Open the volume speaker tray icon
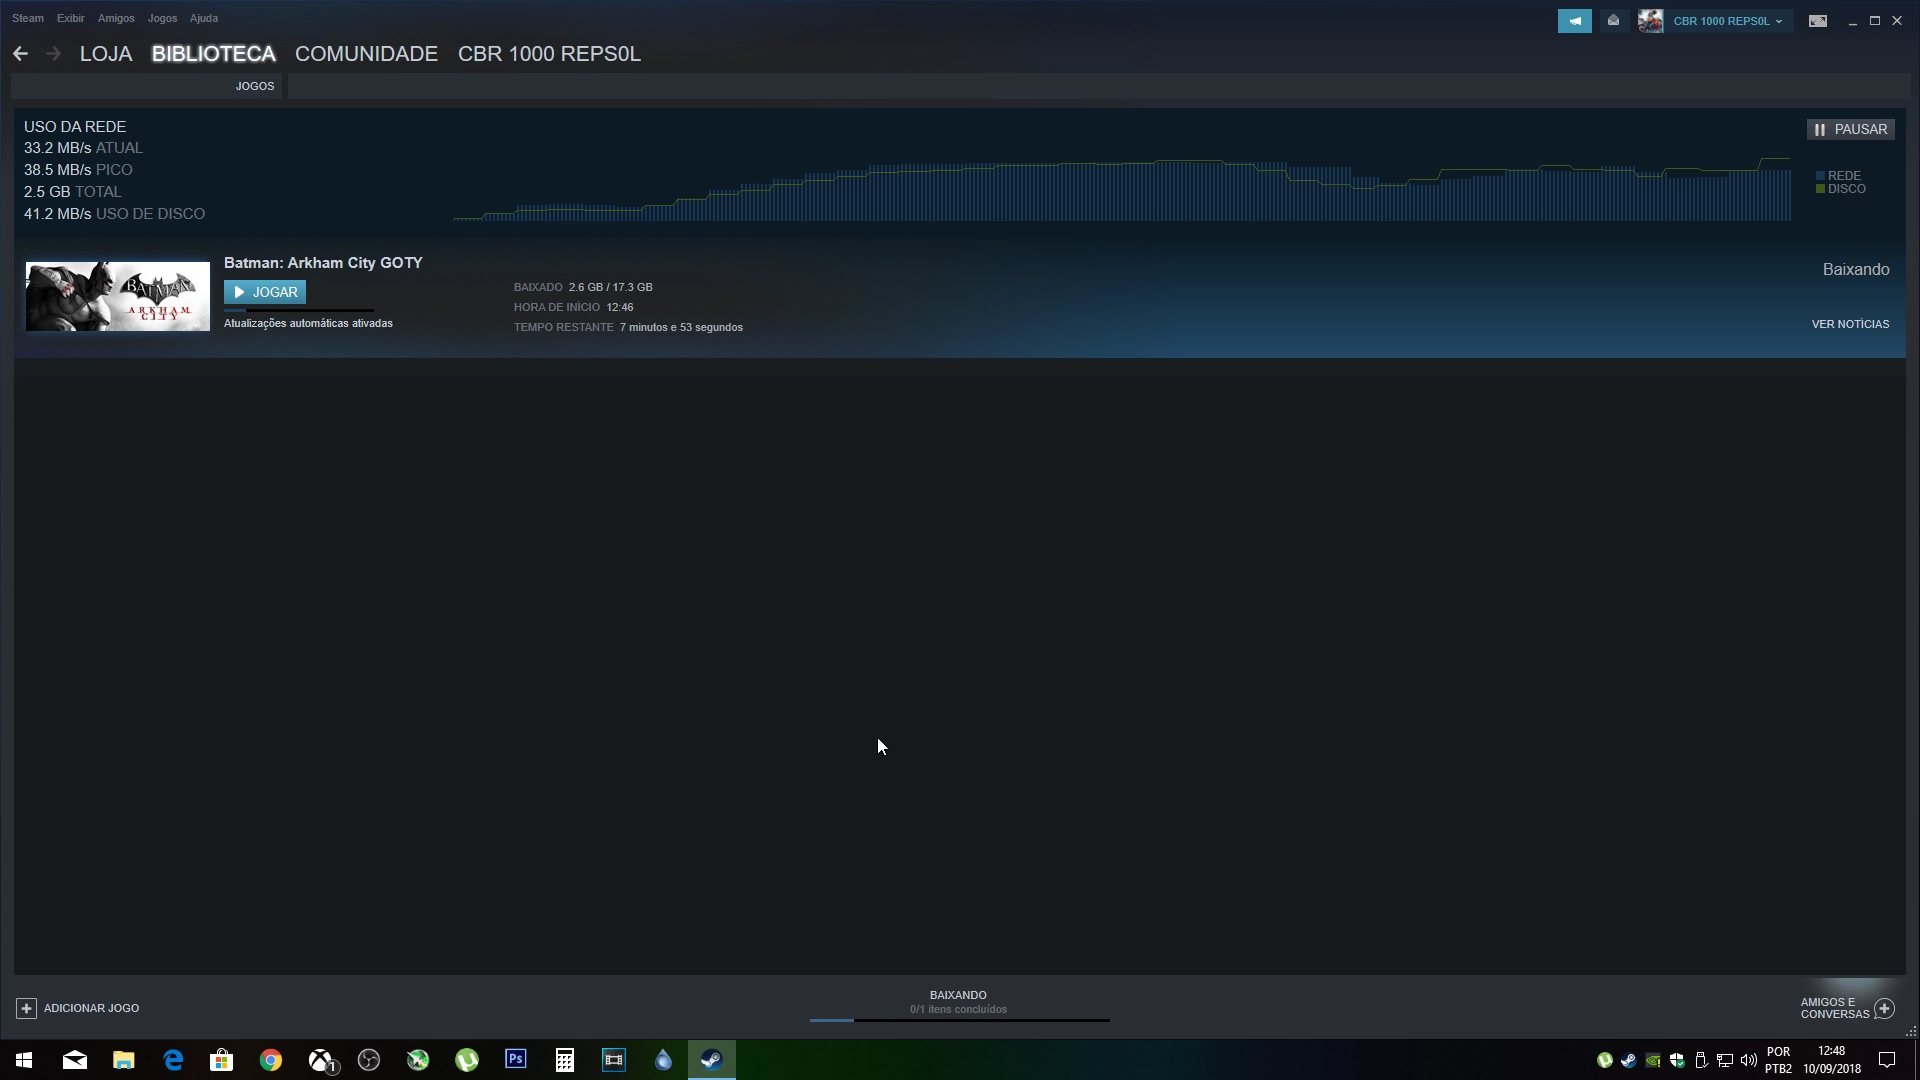Image resolution: width=1920 pixels, height=1080 pixels. click(1749, 1060)
